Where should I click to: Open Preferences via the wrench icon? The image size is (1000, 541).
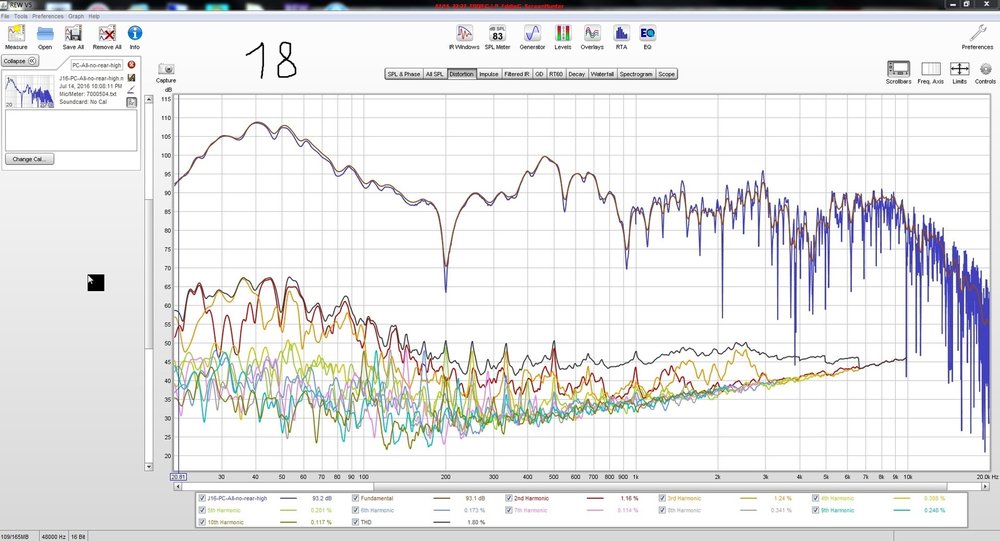[x=978, y=33]
